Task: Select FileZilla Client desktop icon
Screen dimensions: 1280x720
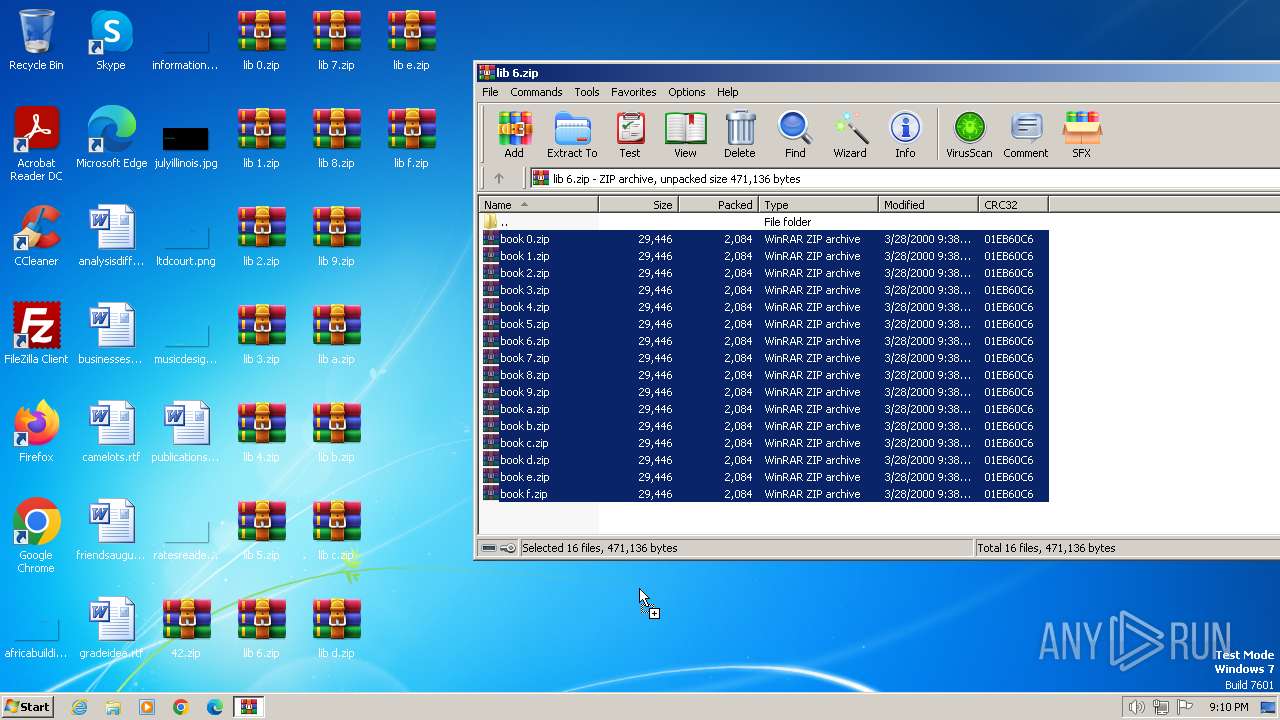Action: click(x=36, y=334)
